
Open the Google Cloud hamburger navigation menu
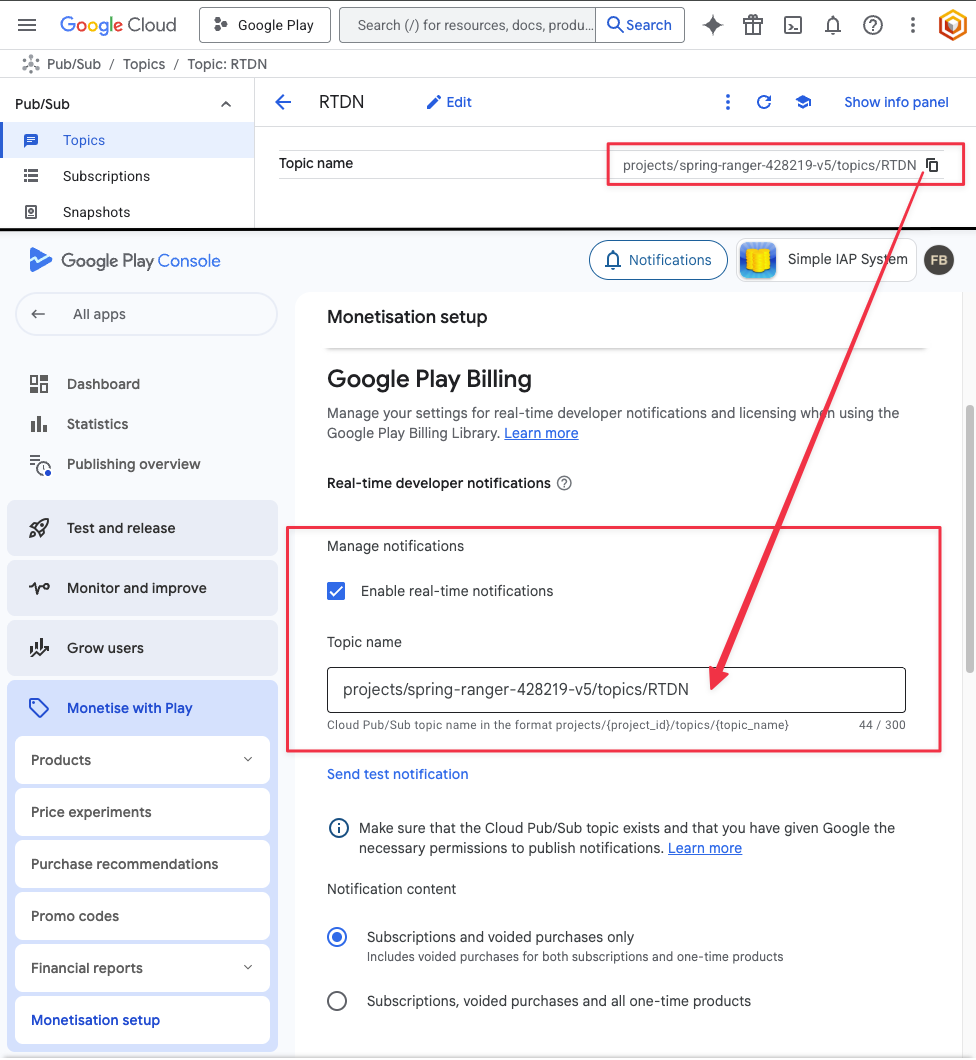27,25
